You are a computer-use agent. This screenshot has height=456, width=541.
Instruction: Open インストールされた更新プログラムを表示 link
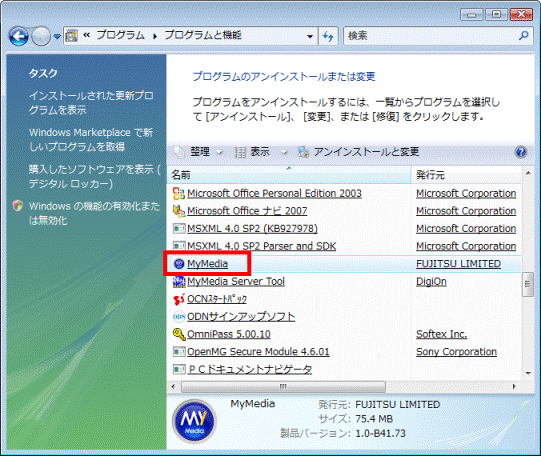[x=91, y=103]
